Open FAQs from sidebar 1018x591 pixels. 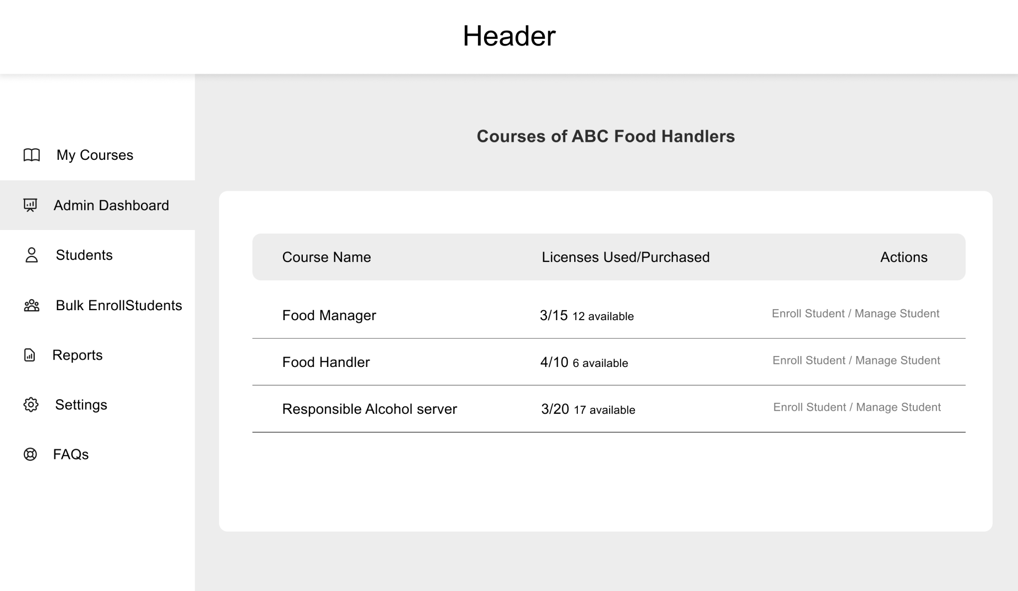tap(97, 455)
